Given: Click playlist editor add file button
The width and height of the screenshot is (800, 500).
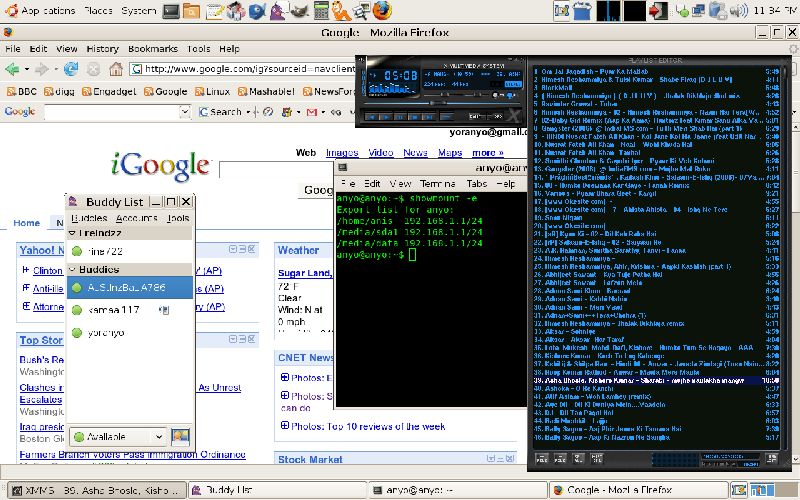Looking at the screenshot, I should coord(542,459).
